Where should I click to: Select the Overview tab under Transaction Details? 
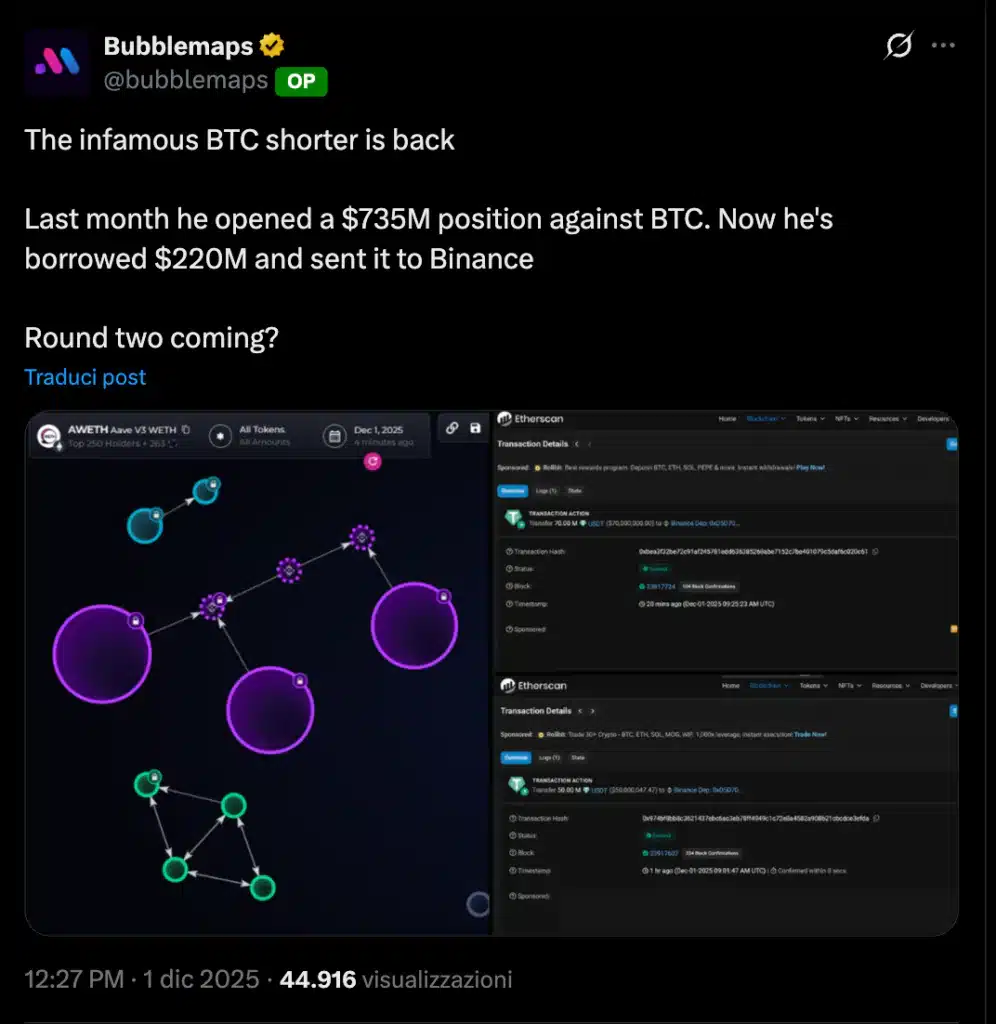[x=511, y=490]
